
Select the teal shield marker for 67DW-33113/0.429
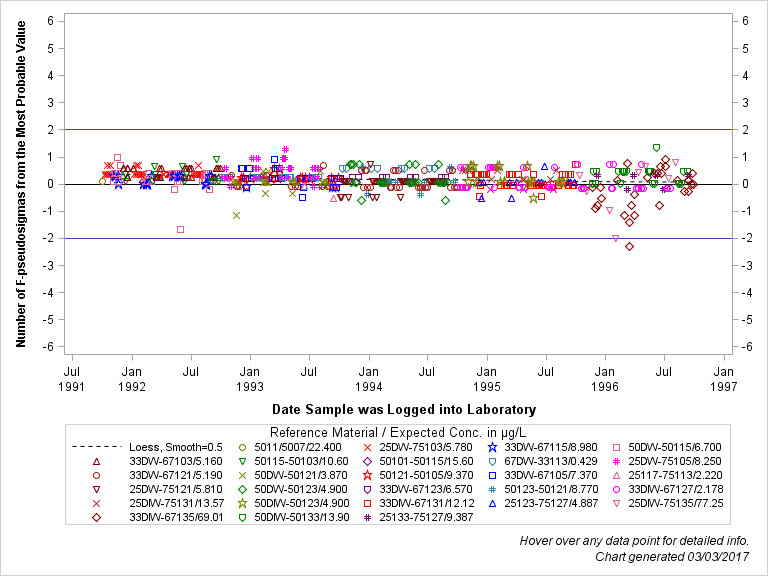pyautogui.click(x=493, y=461)
